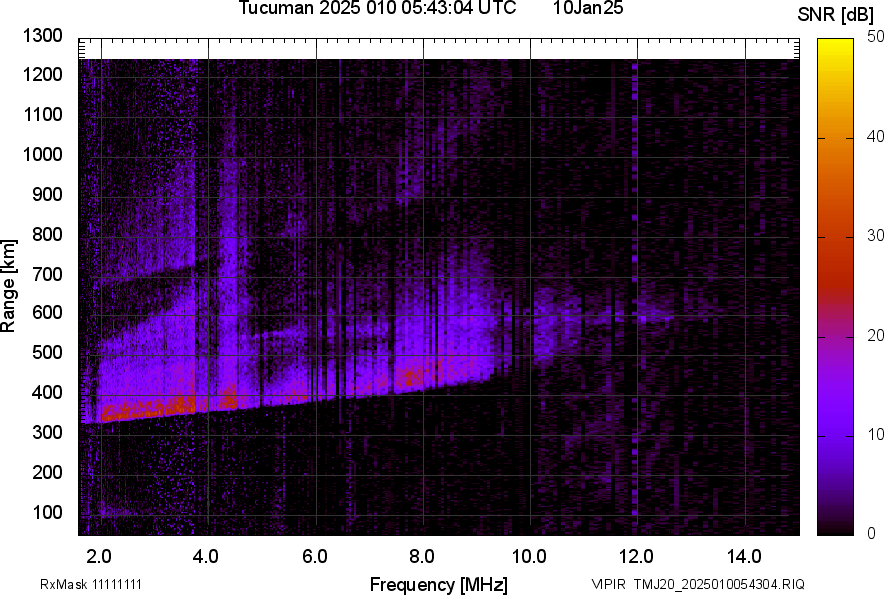Click the SNR color scale bar
The height and width of the screenshot is (595, 884).
836,287
